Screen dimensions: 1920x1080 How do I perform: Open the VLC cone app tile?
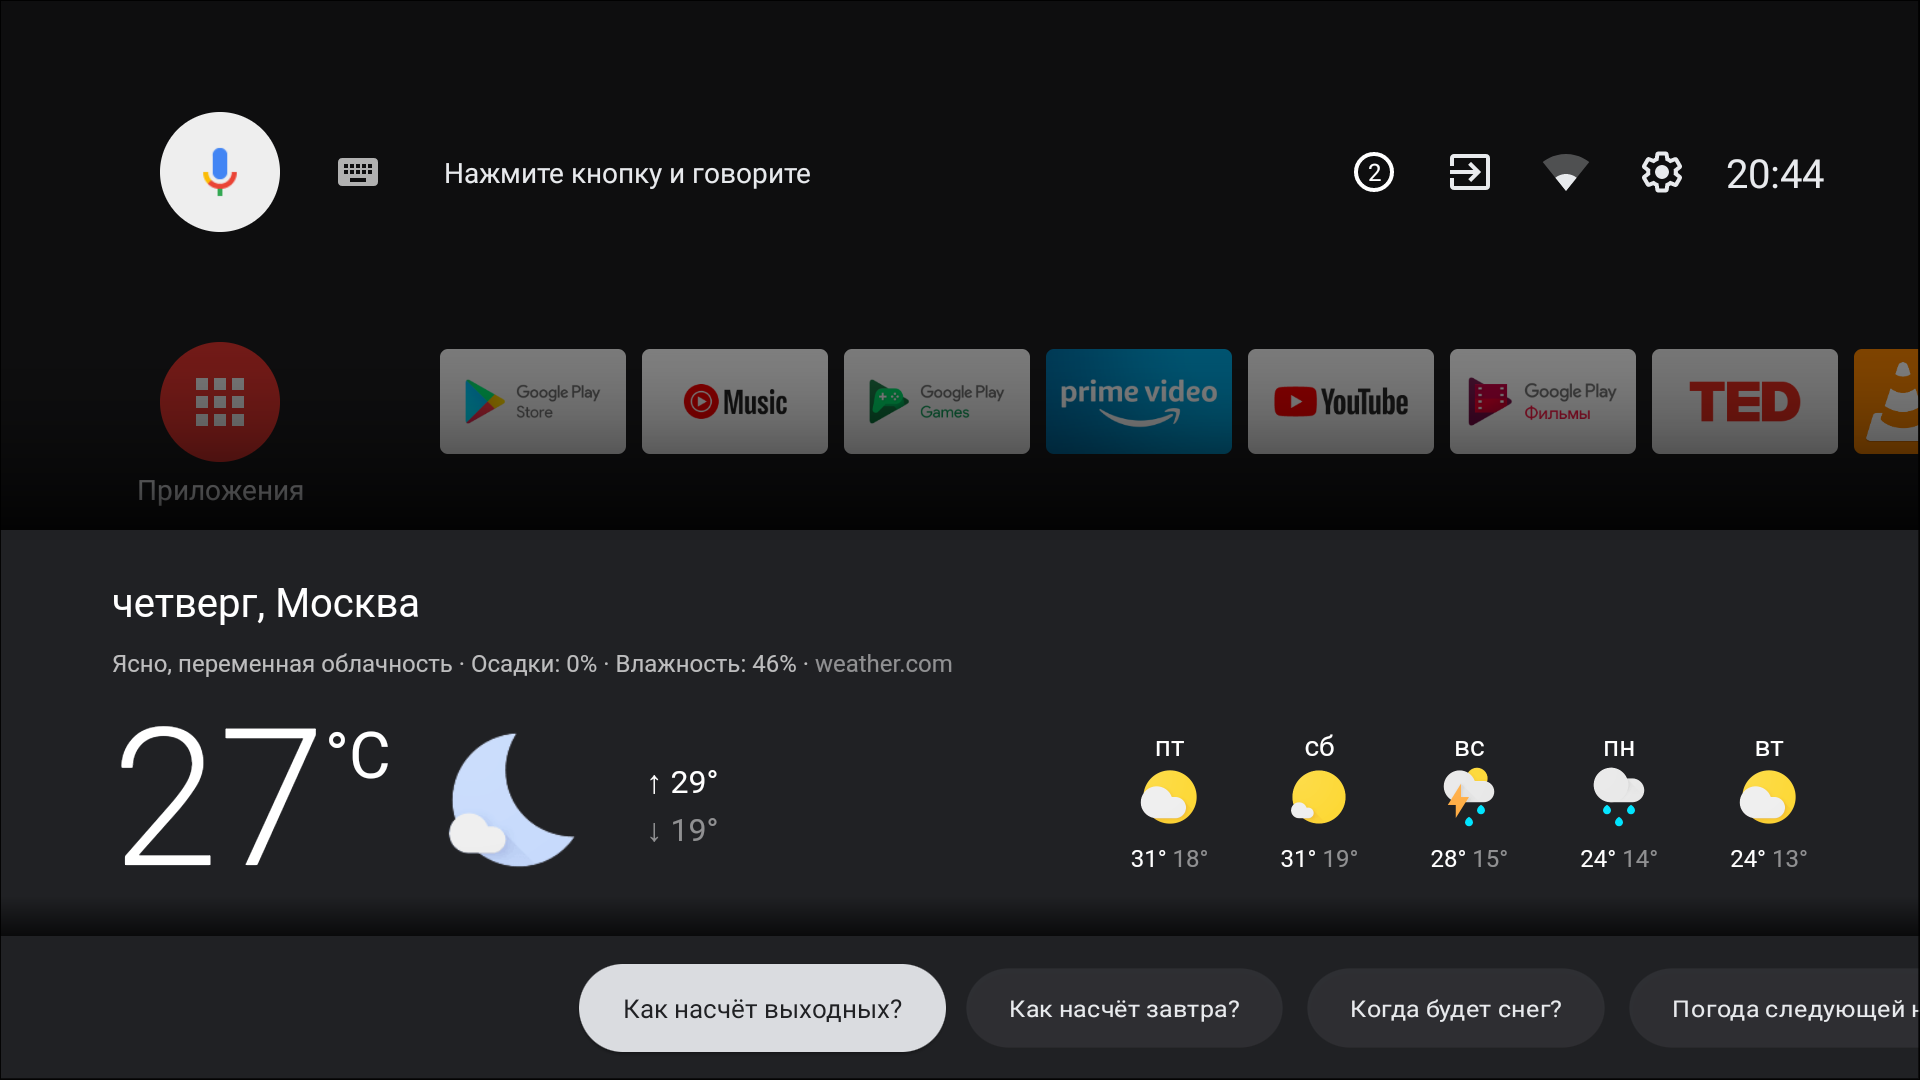coord(1888,402)
